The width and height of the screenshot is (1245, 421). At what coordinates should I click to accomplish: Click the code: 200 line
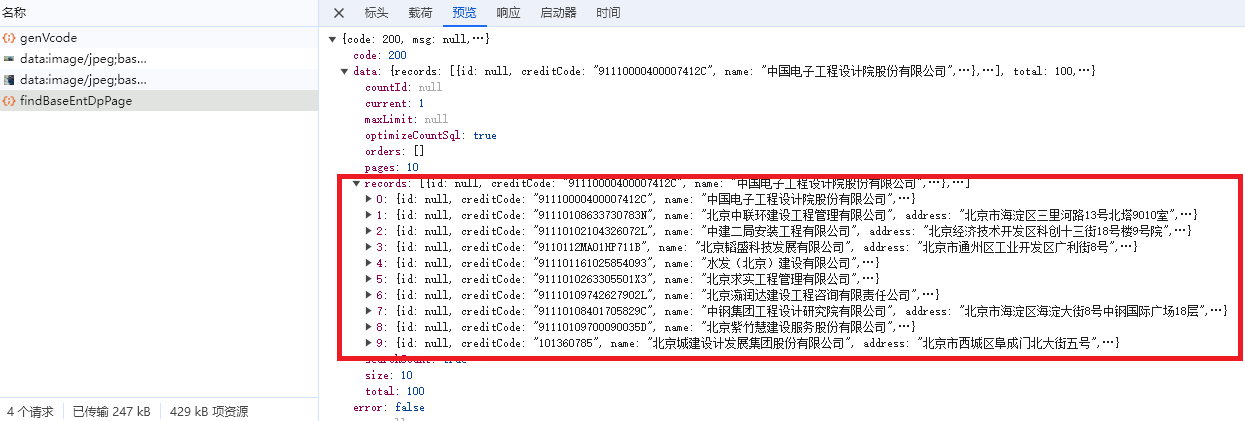click(x=380, y=55)
